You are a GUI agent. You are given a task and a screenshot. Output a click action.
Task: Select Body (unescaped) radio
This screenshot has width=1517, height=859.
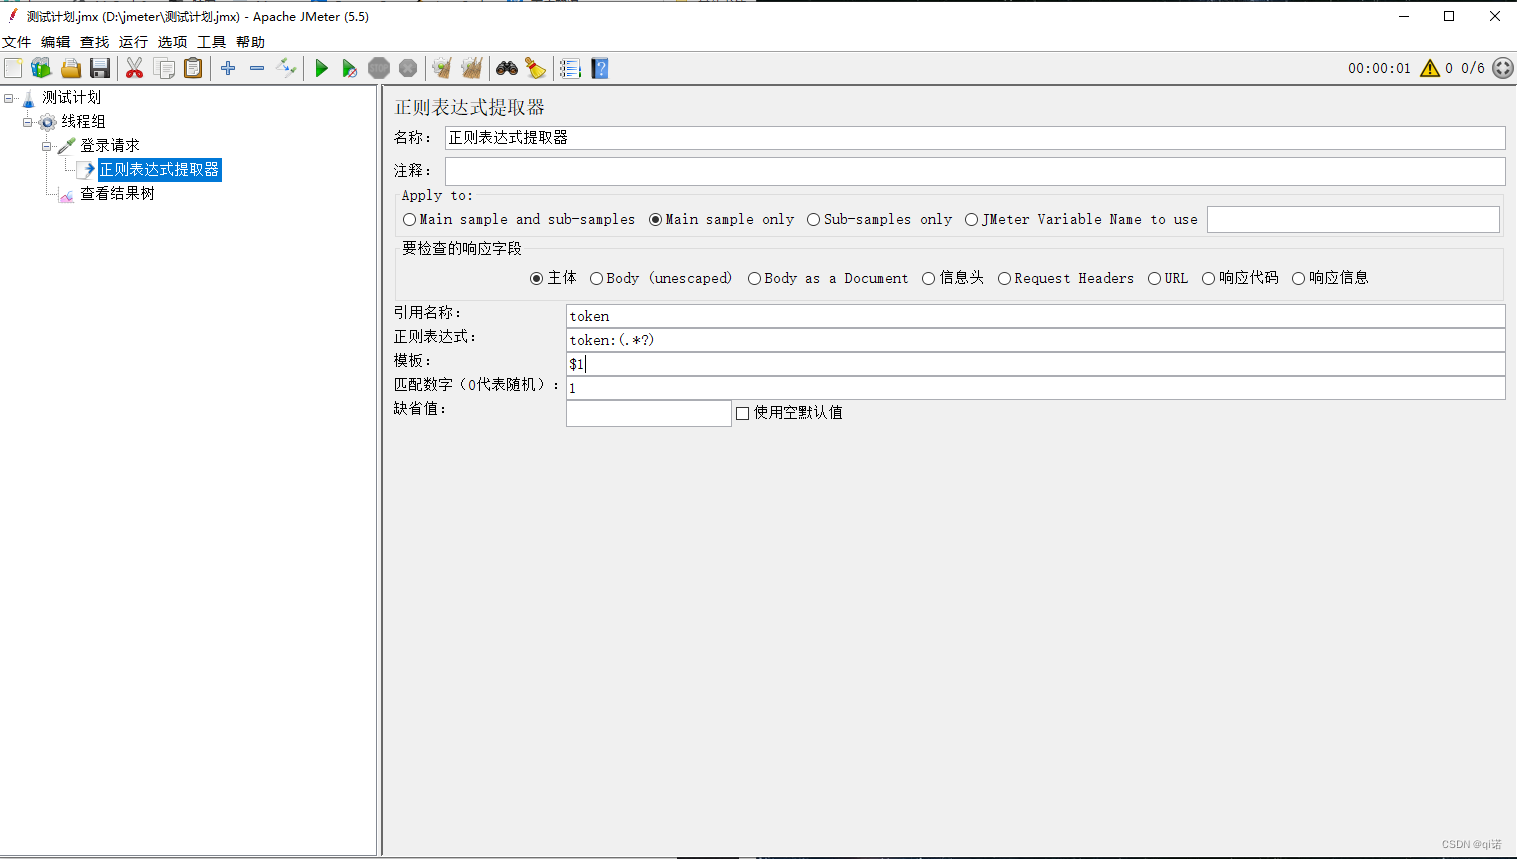click(596, 278)
